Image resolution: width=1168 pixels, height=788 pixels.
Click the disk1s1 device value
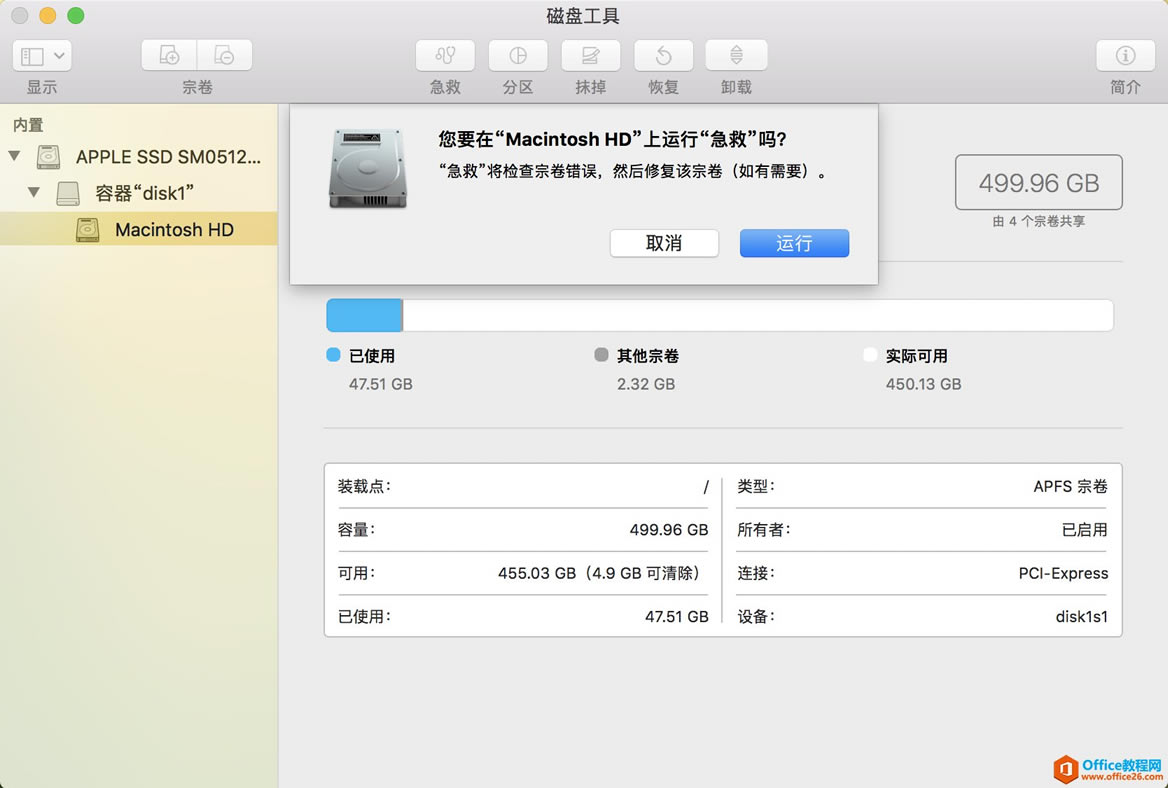click(x=1082, y=616)
